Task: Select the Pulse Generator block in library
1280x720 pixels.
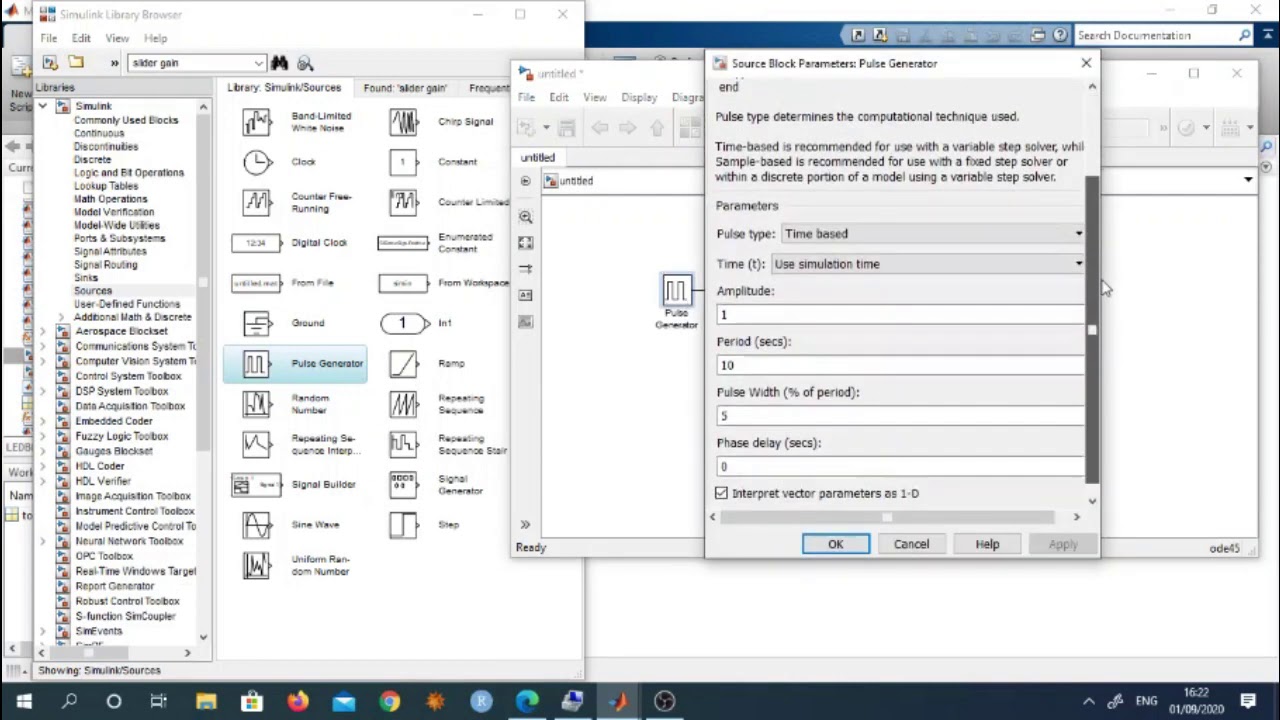Action: tap(295, 364)
